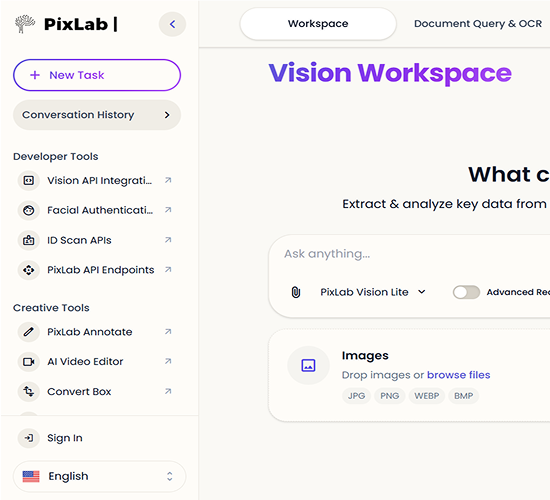Open external link arrow beside PixLab Annotate
The width and height of the screenshot is (550, 500).
(168, 331)
